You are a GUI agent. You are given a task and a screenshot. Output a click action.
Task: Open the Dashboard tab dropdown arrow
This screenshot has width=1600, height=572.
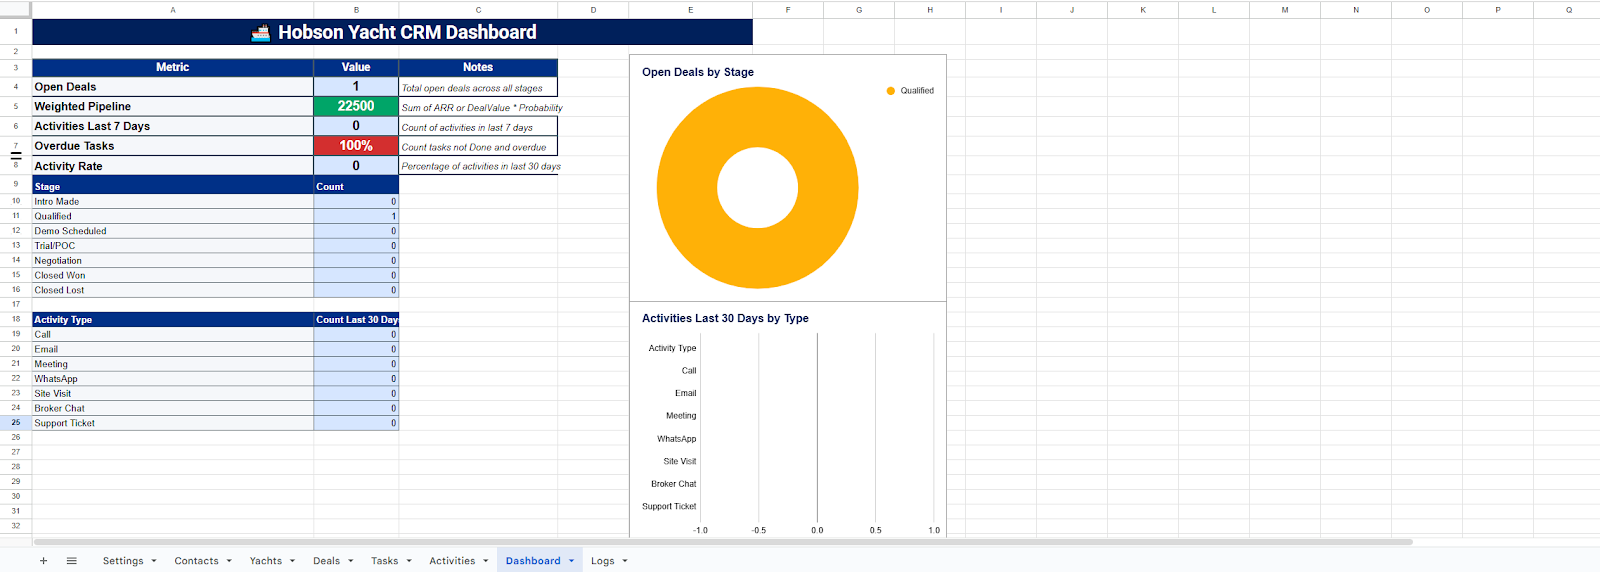click(x=572, y=561)
